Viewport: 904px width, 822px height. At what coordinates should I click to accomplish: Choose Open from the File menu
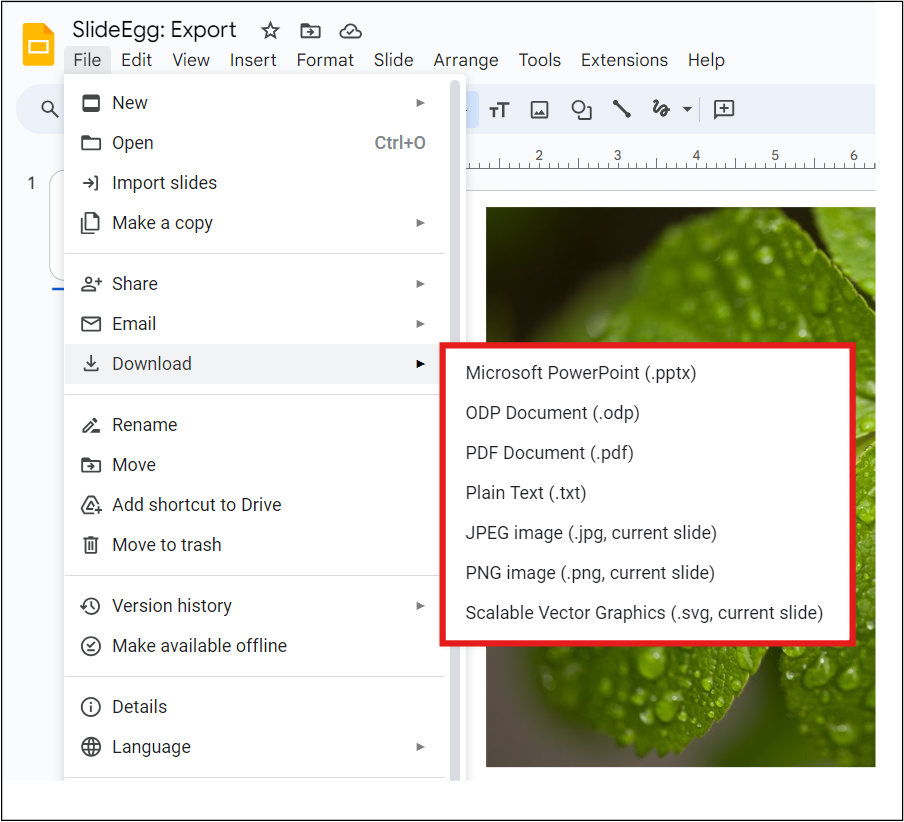pyautogui.click(x=255, y=142)
